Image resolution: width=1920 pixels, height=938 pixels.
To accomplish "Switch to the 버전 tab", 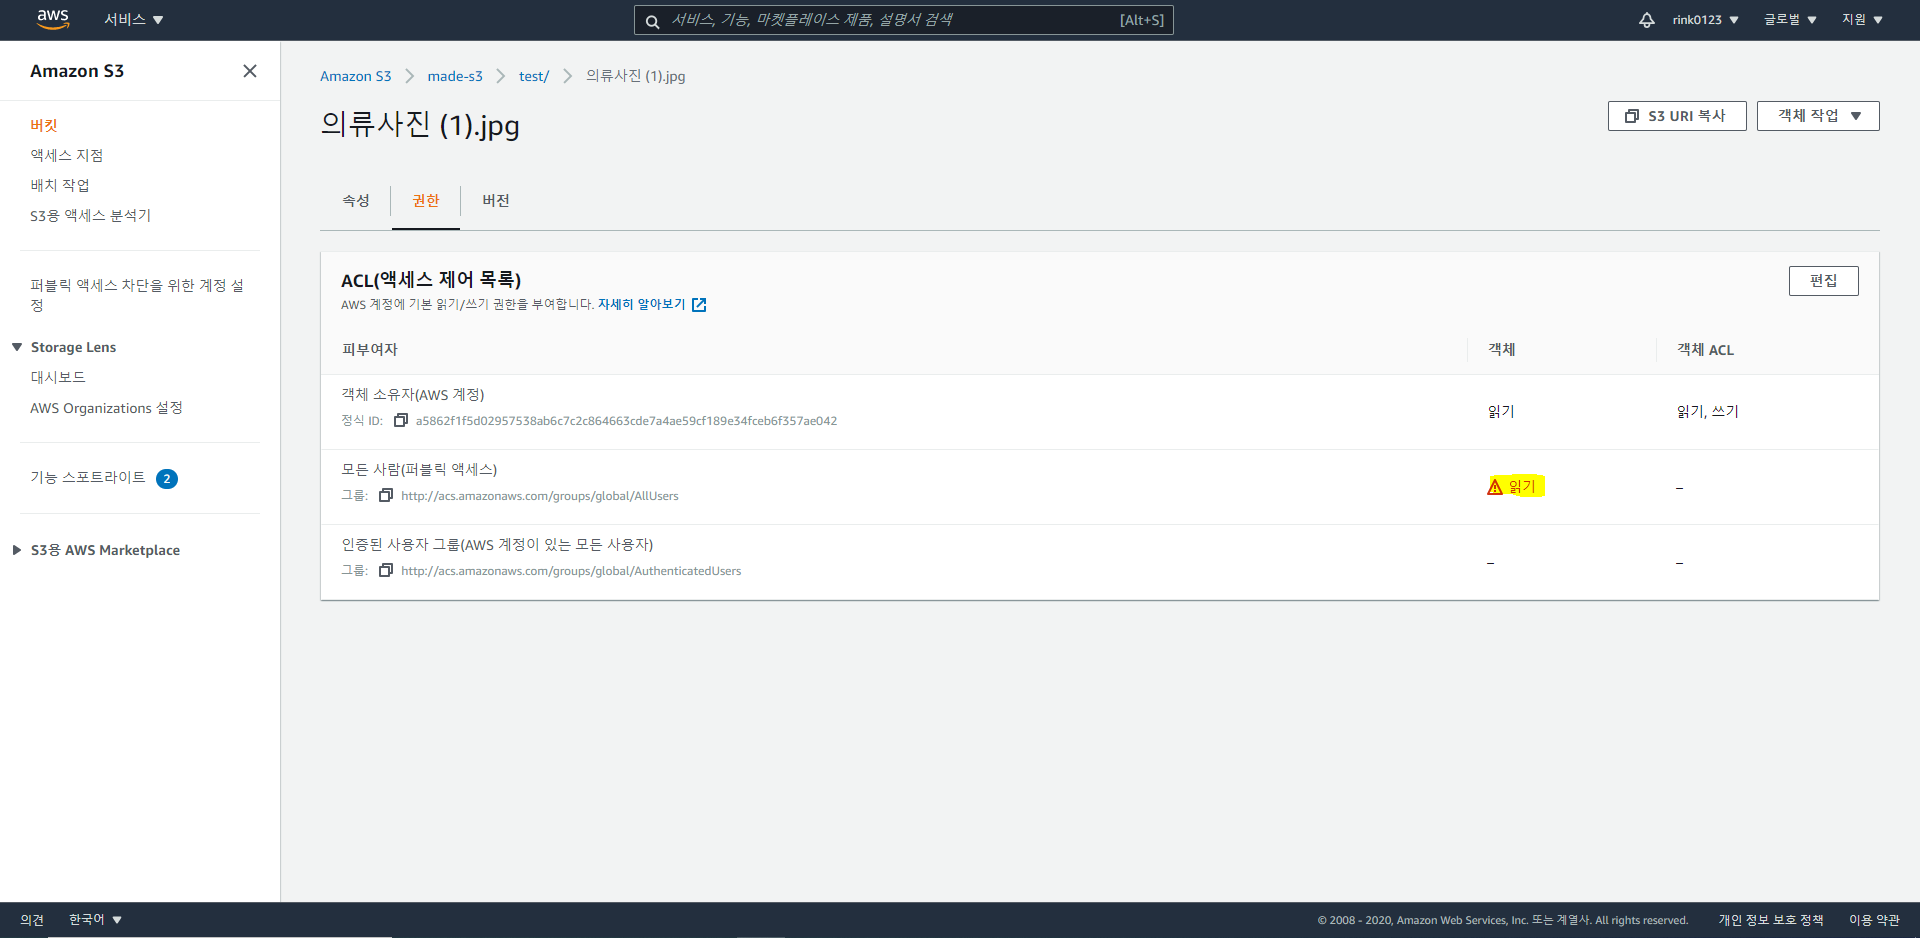I will point(496,200).
